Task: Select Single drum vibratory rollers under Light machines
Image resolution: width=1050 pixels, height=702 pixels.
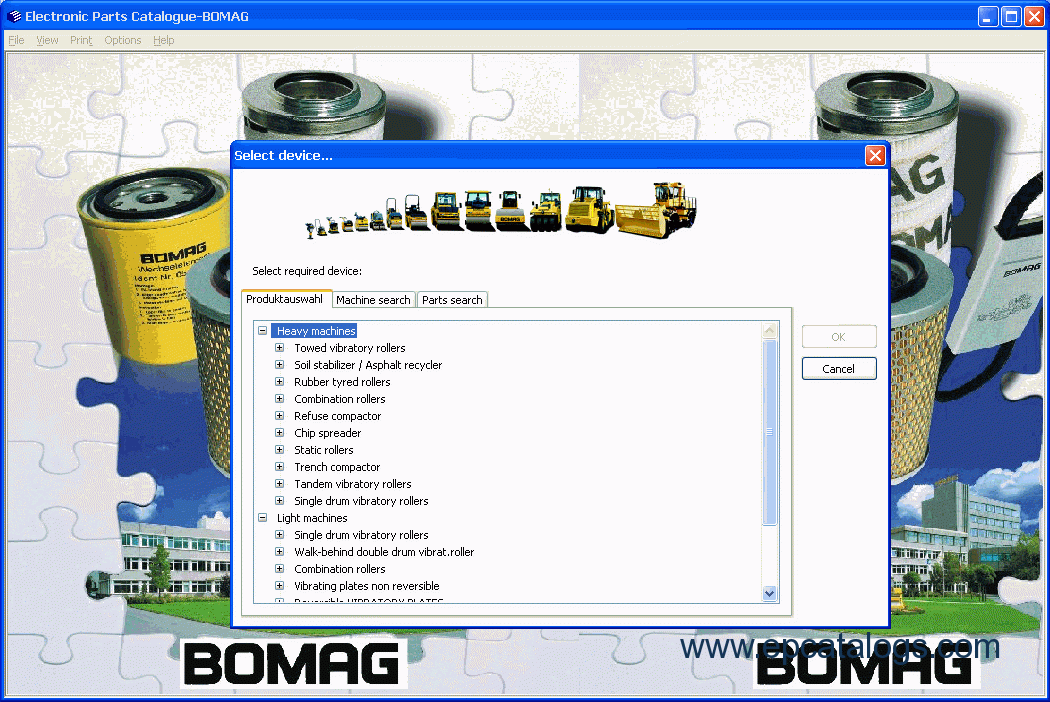Action: [361, 535]
